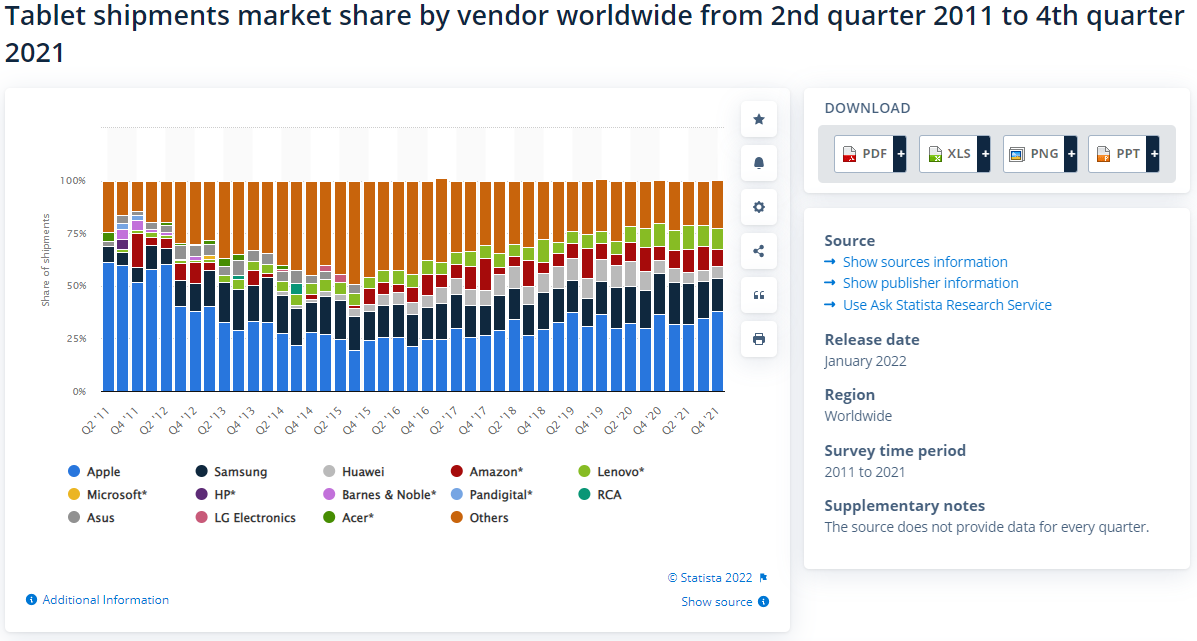Toggle Asus legend entry

91,517
